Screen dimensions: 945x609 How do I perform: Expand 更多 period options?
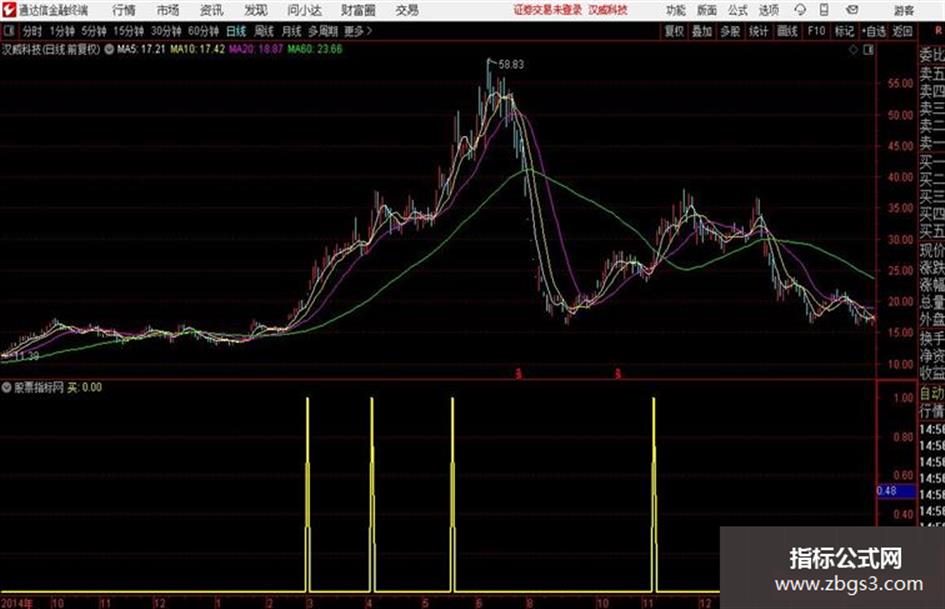click(x=359, y=31)
